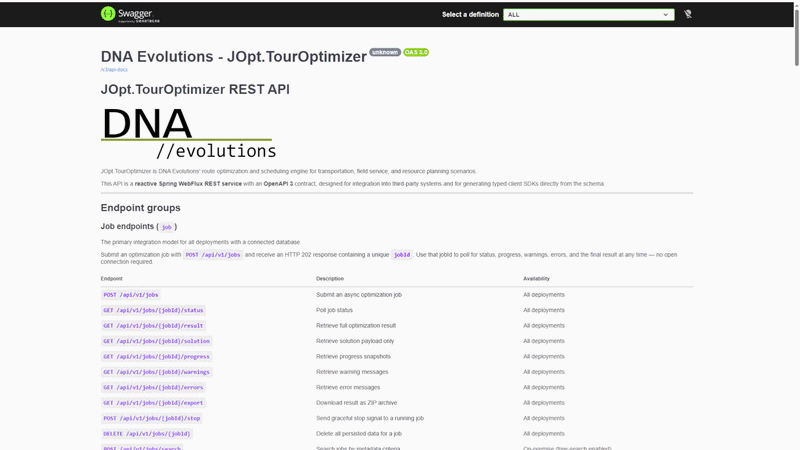Click 'GET /api/v1/jobs/{jobId}/errors' cell
800x450 pixels.
click(x=153, y=387)
